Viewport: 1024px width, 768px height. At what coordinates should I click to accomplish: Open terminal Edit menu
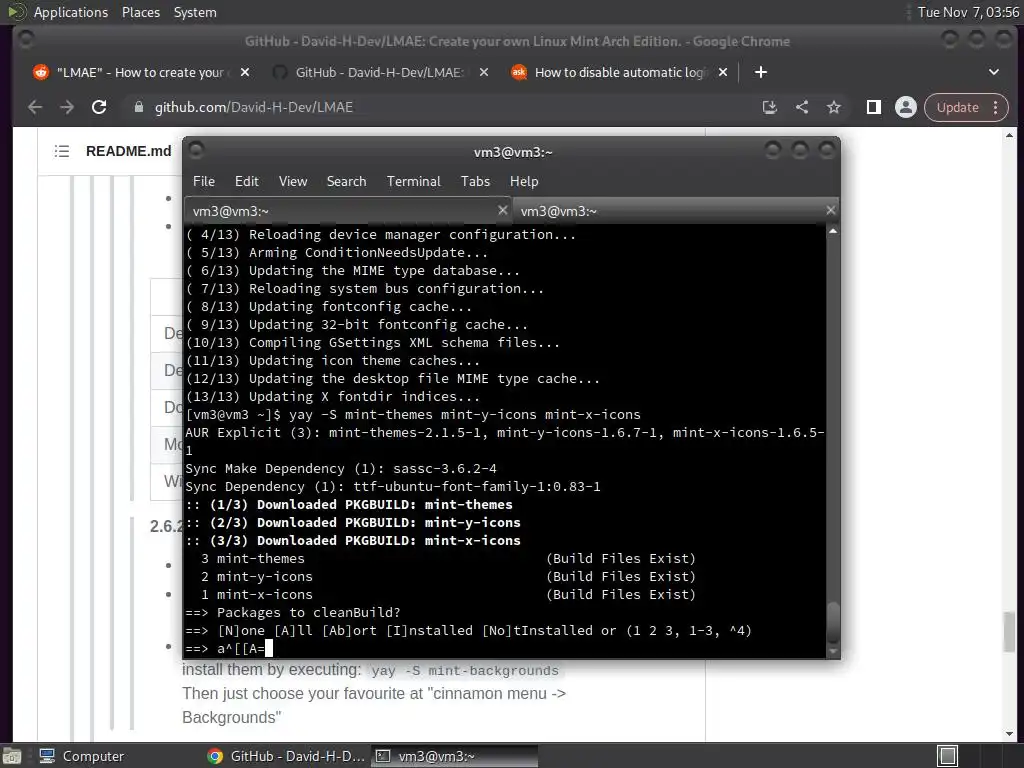click(x=247, y=182)
